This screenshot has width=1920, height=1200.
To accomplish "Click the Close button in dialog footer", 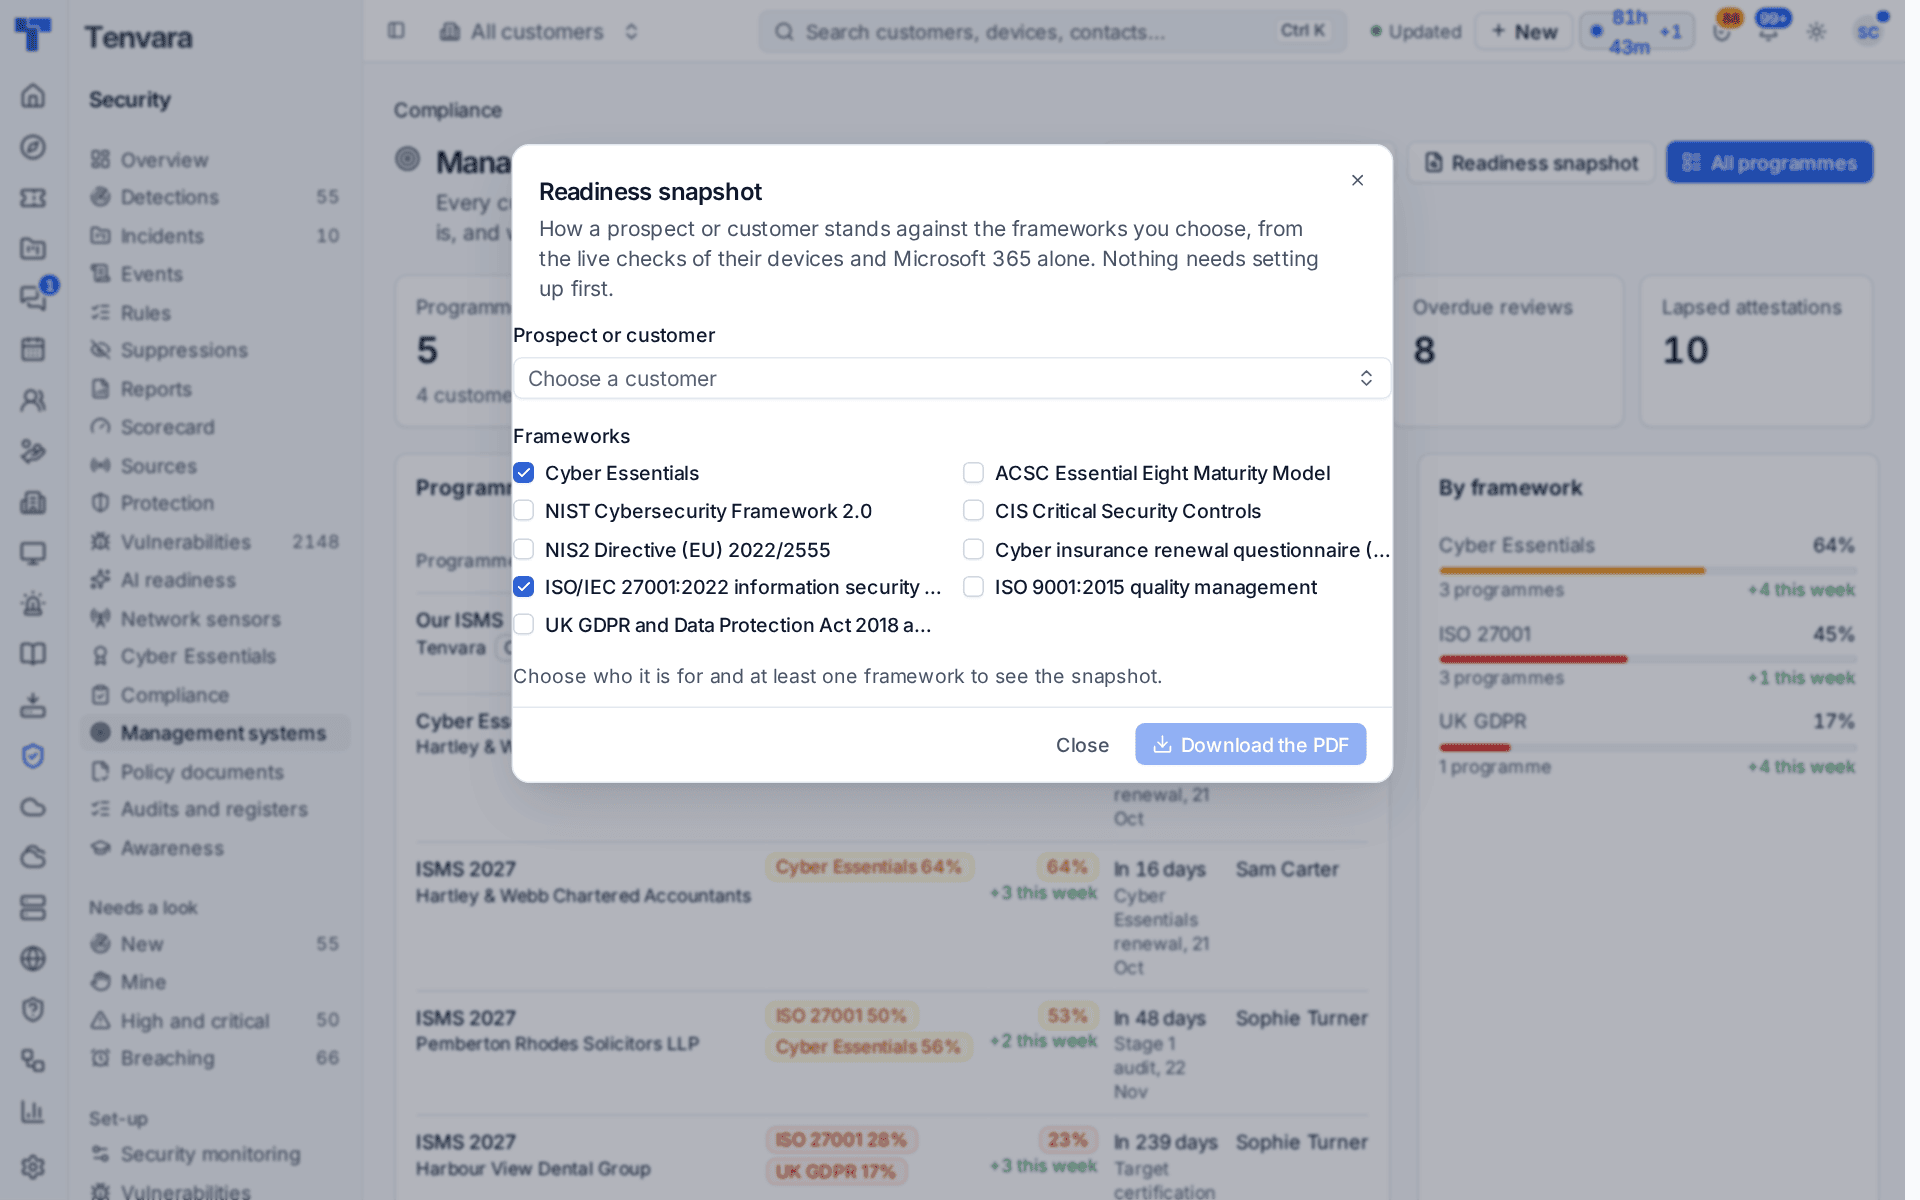I will click(1082, 745).
